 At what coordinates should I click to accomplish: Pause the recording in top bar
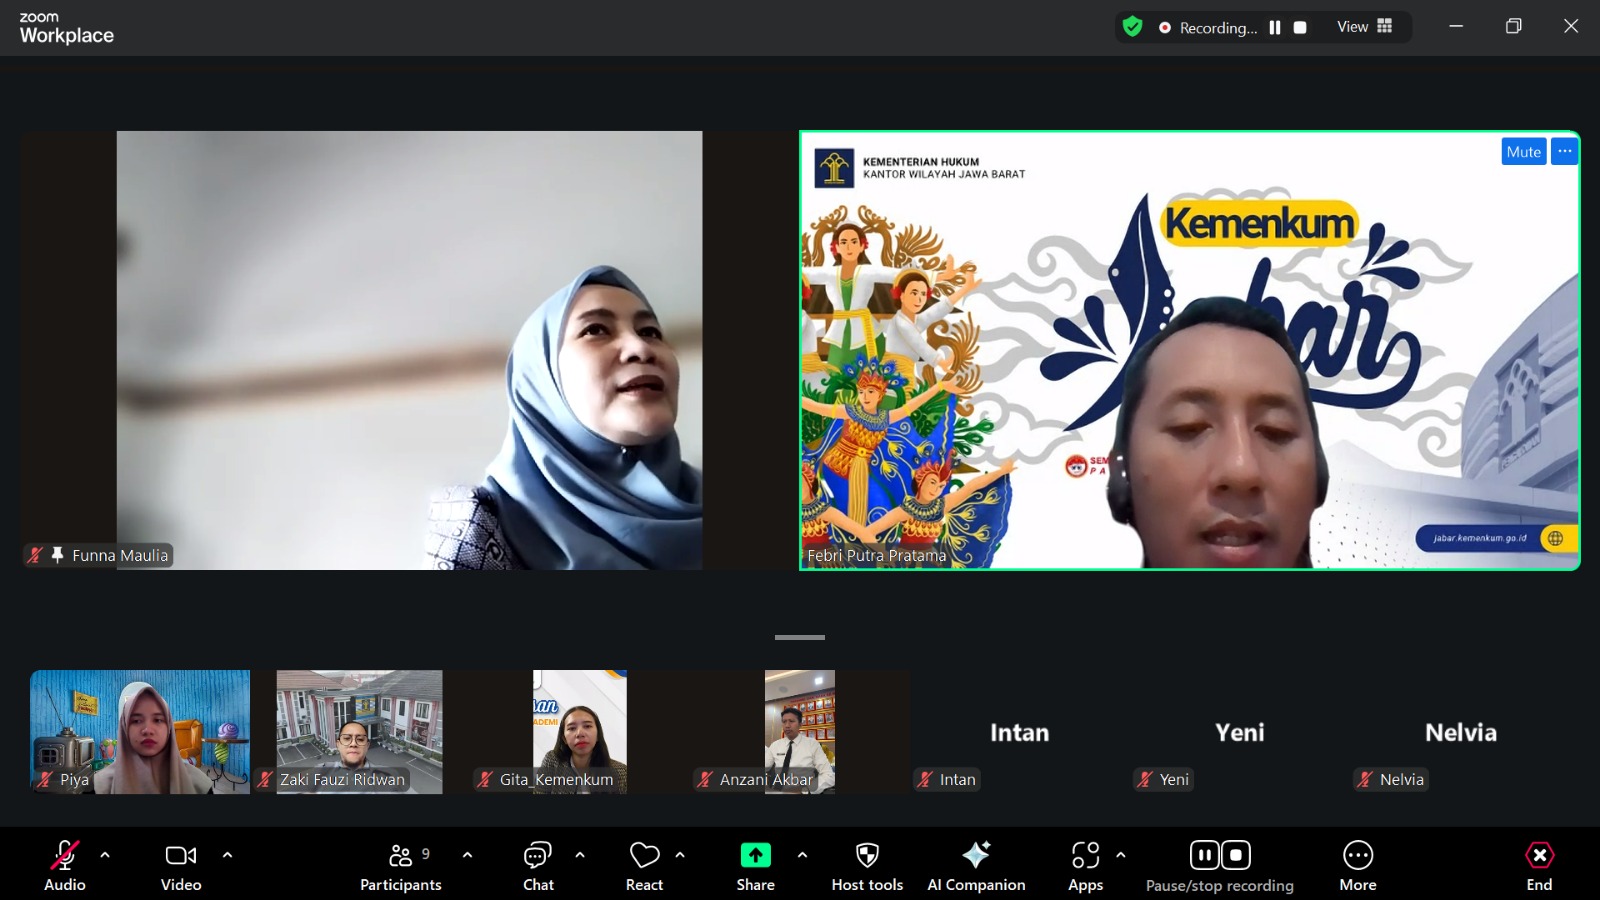(1275, 28)
